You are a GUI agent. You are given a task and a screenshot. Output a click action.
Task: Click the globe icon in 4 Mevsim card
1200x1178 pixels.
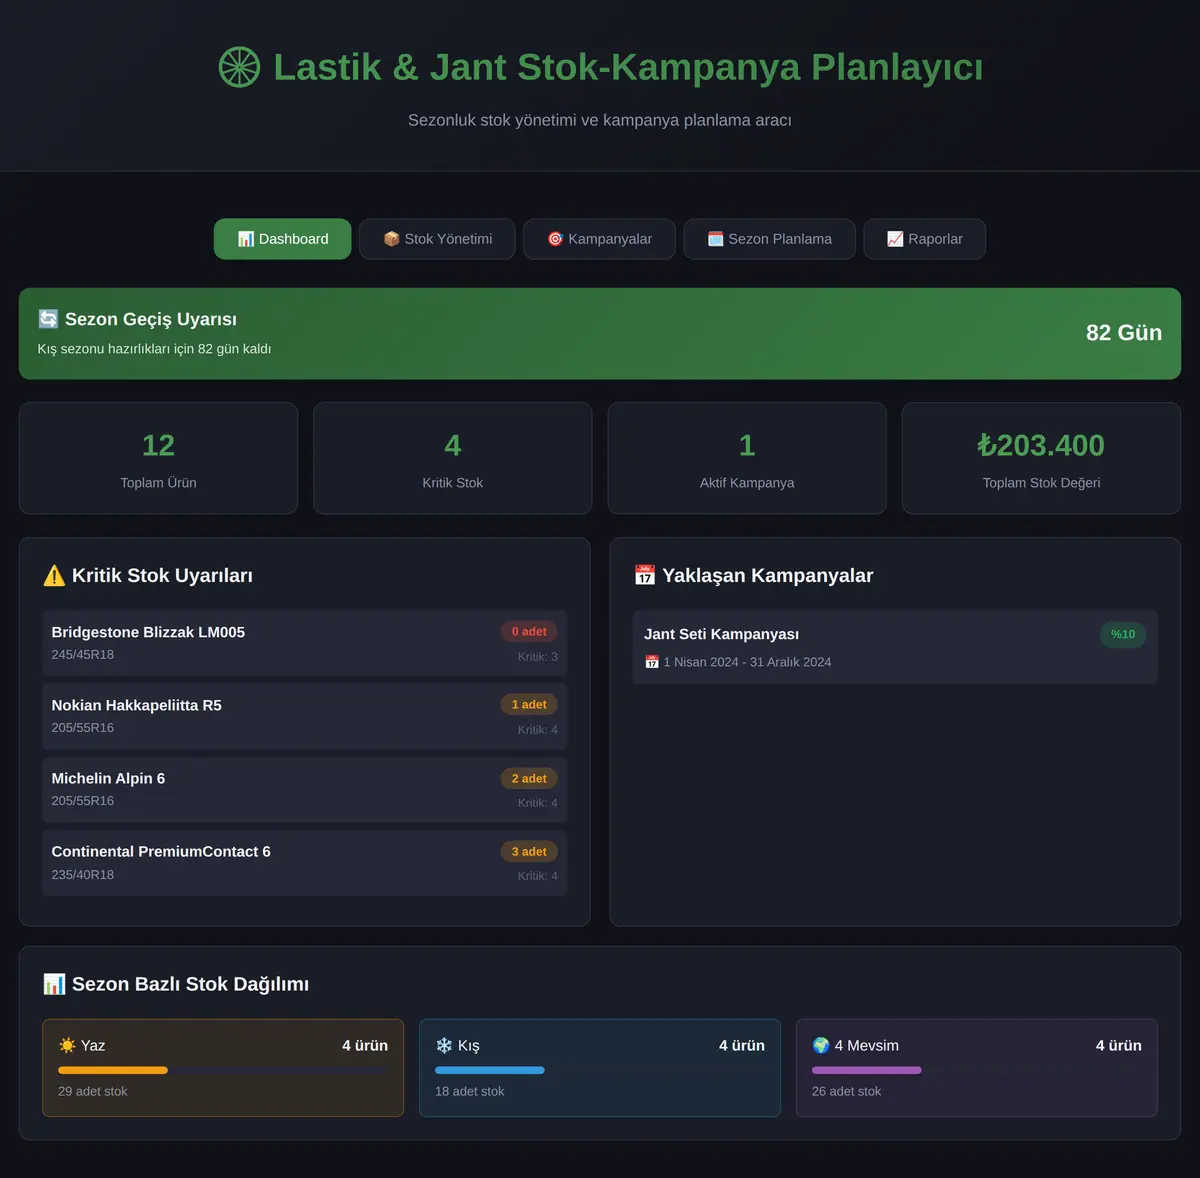point(821,1045)
